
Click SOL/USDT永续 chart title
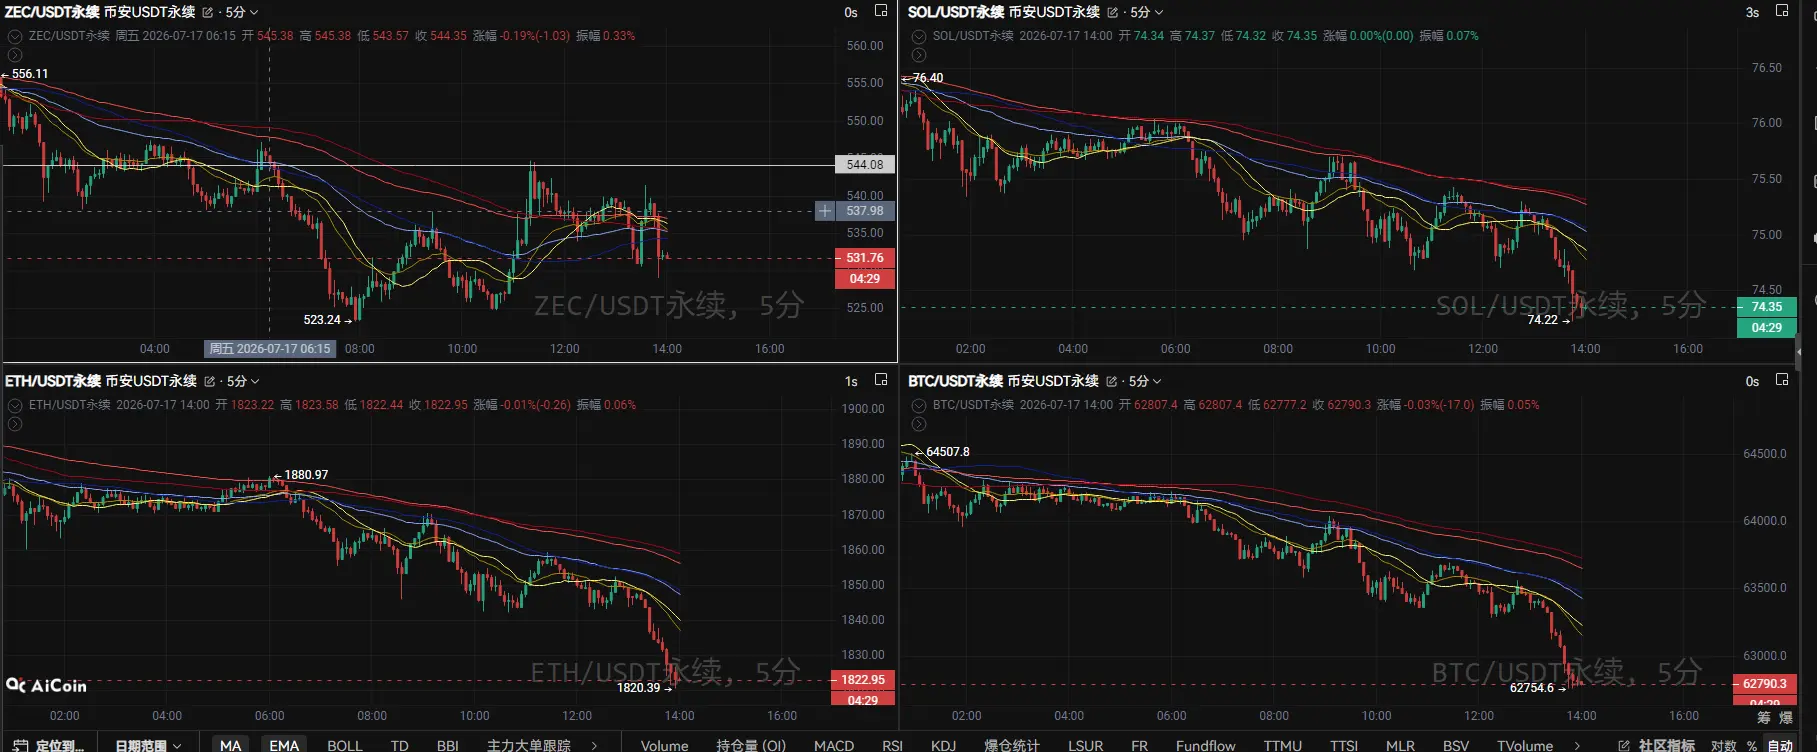[956, 12]
